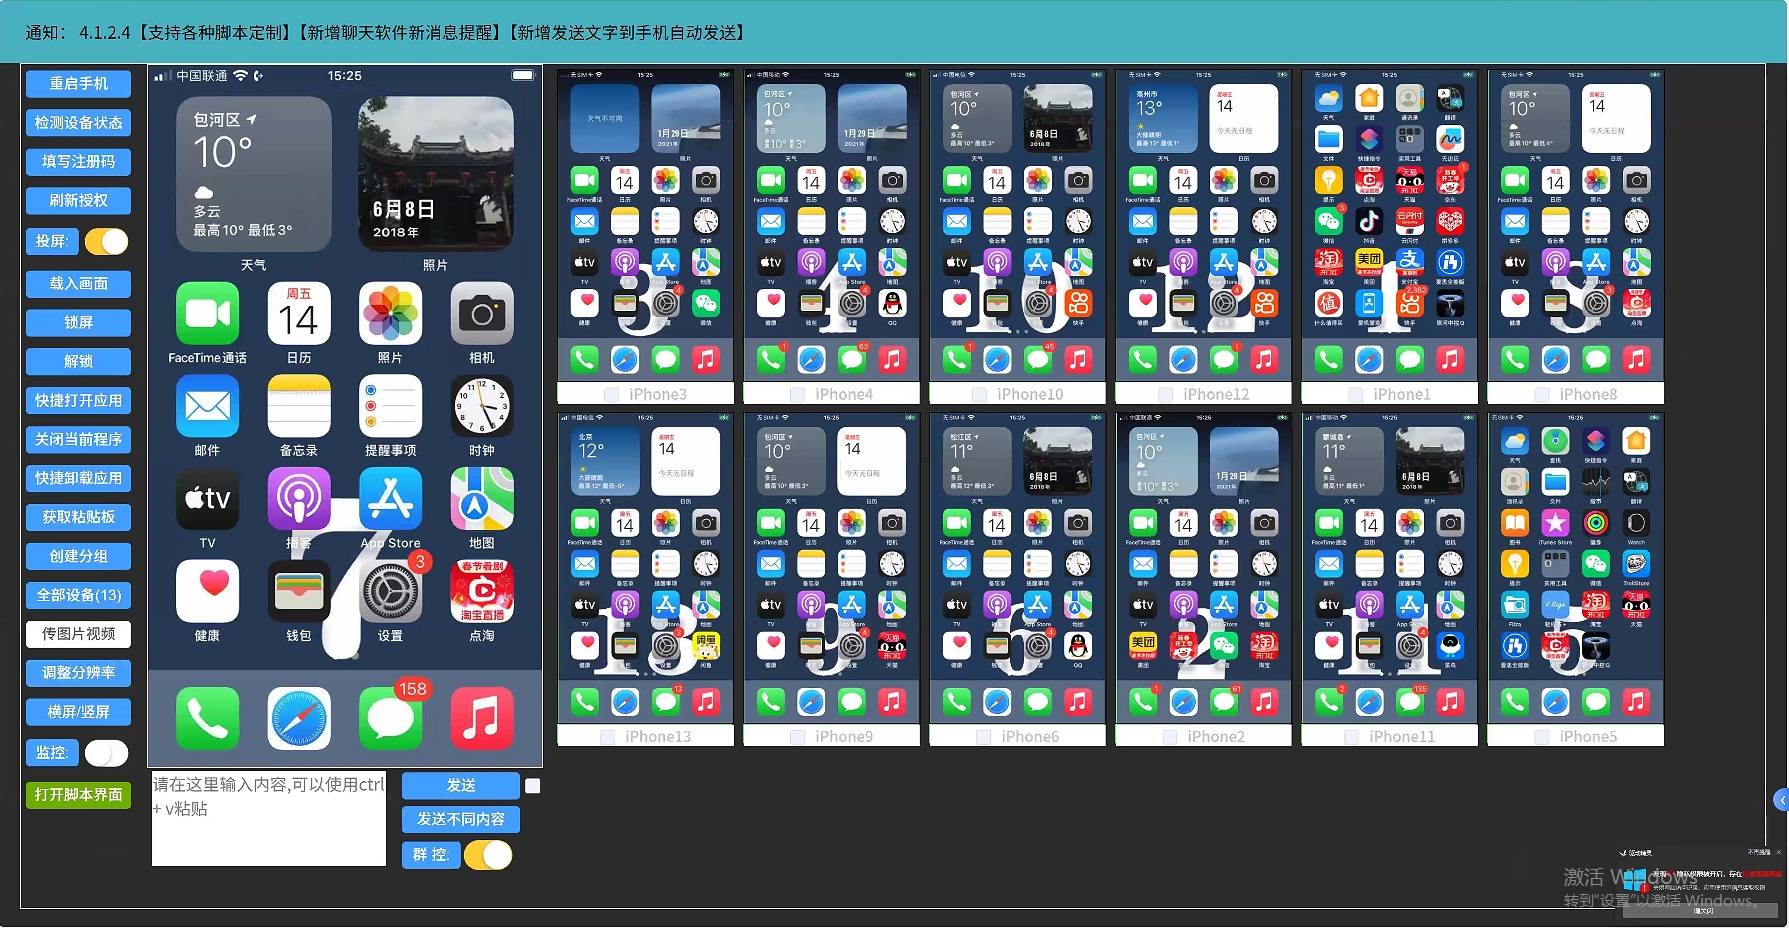Open Music app in main phone dock
This screenshot has width=1789, height=928.
pos(482,718)
